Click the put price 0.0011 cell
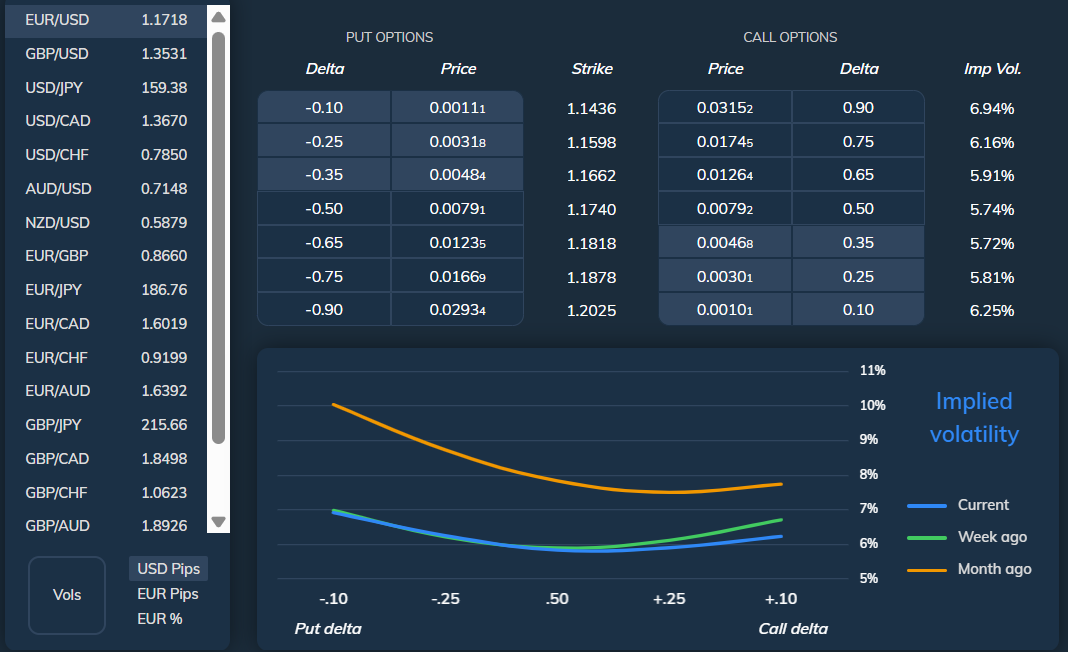This screenshot has height=652, width=1068. click(457, 108)
